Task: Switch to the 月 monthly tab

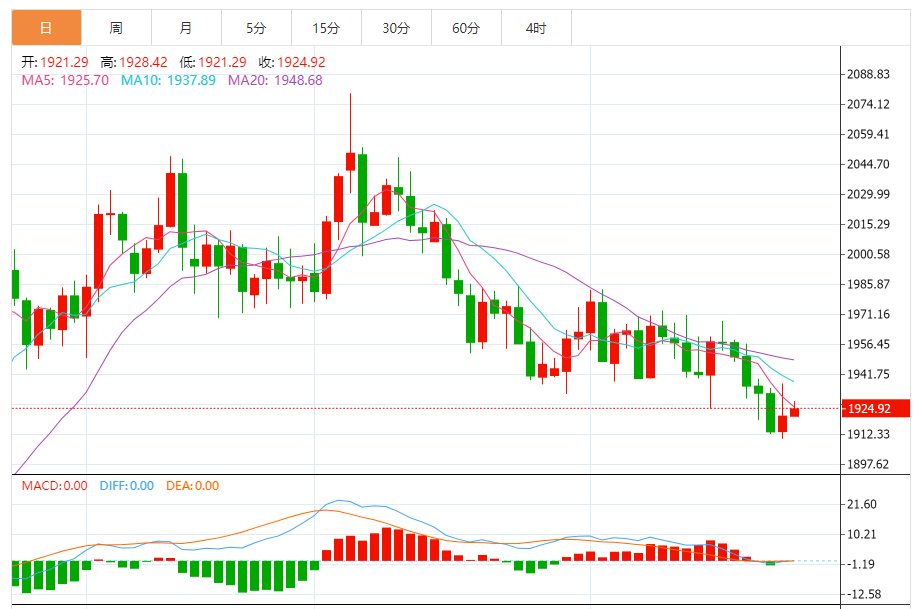Action: point(186,28)
